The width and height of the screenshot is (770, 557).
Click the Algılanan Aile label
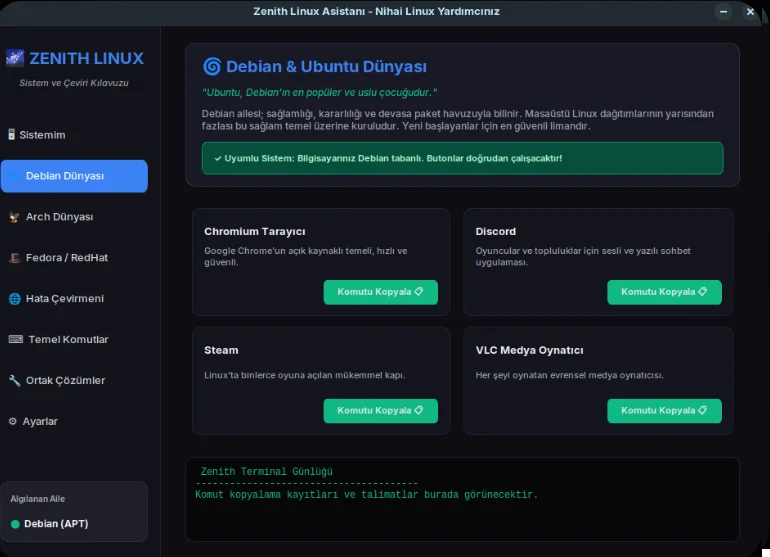pos(38,499)
